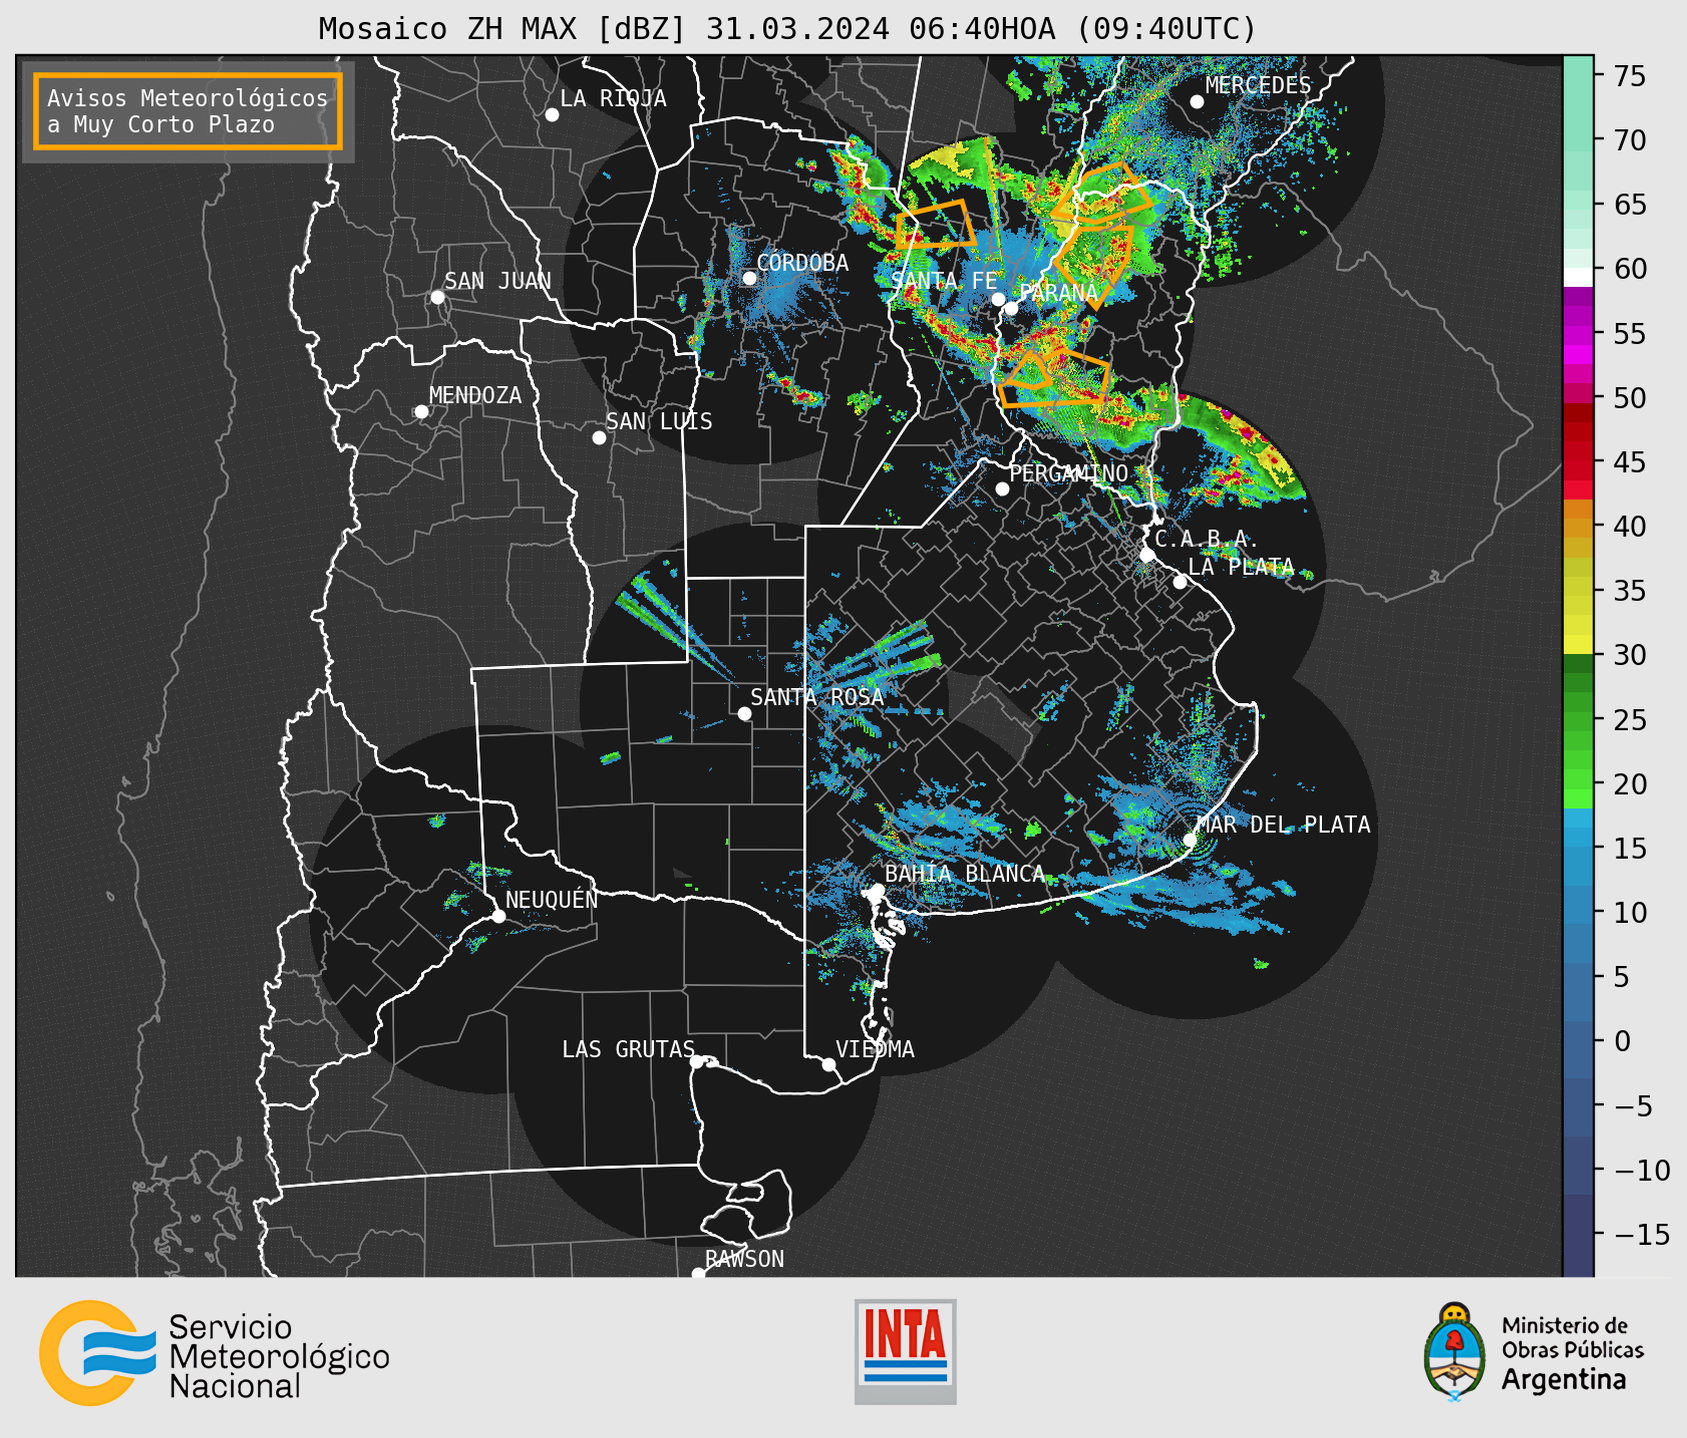
Task: Click the green 25 dBZ band on the scale
Action: click(x=1578, y=720)
